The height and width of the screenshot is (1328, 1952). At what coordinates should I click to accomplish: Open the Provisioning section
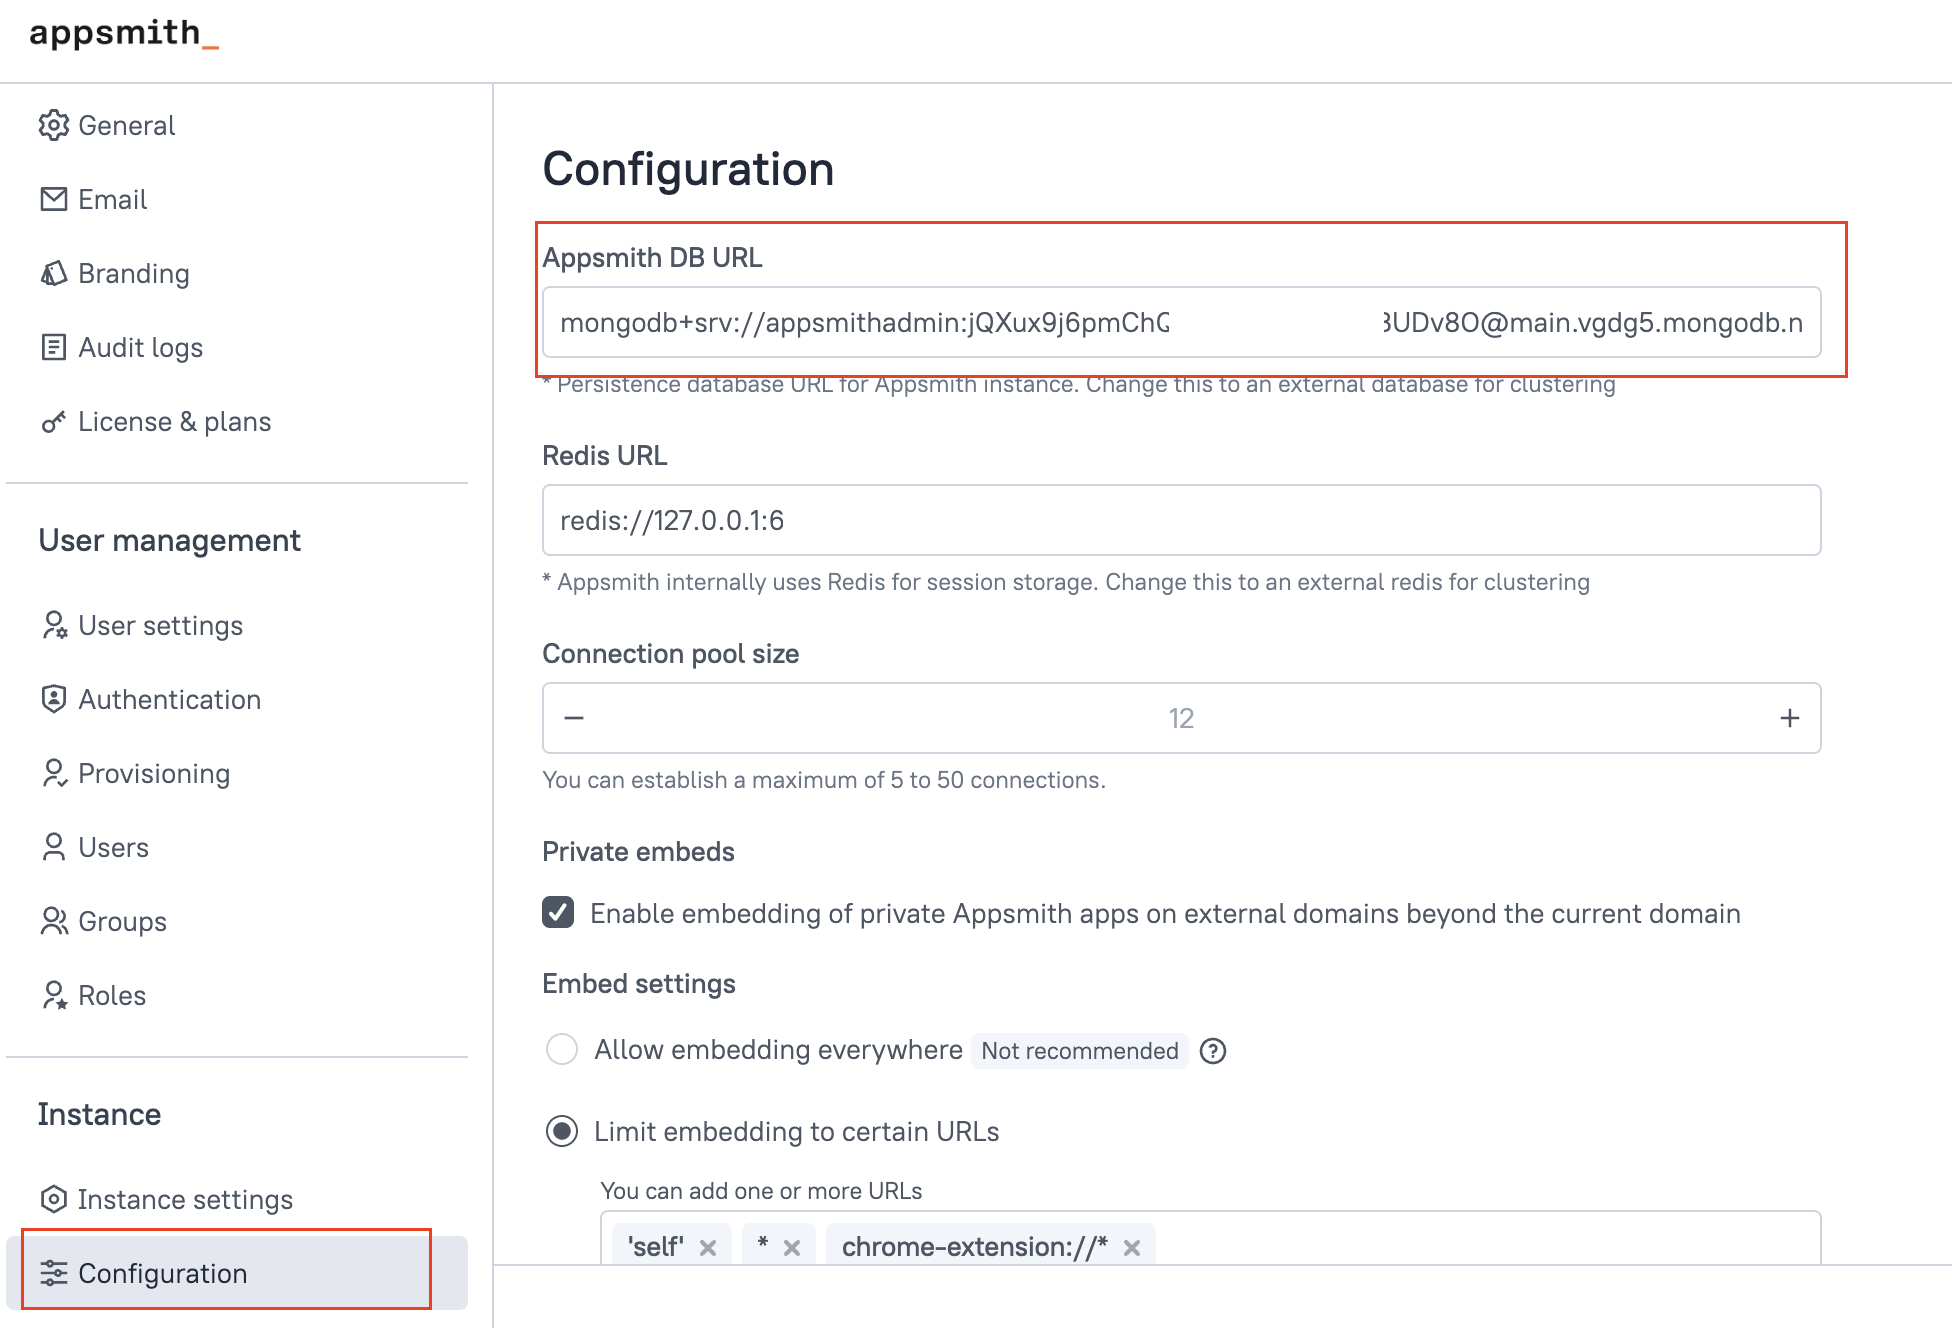click(x=154, y=773)
